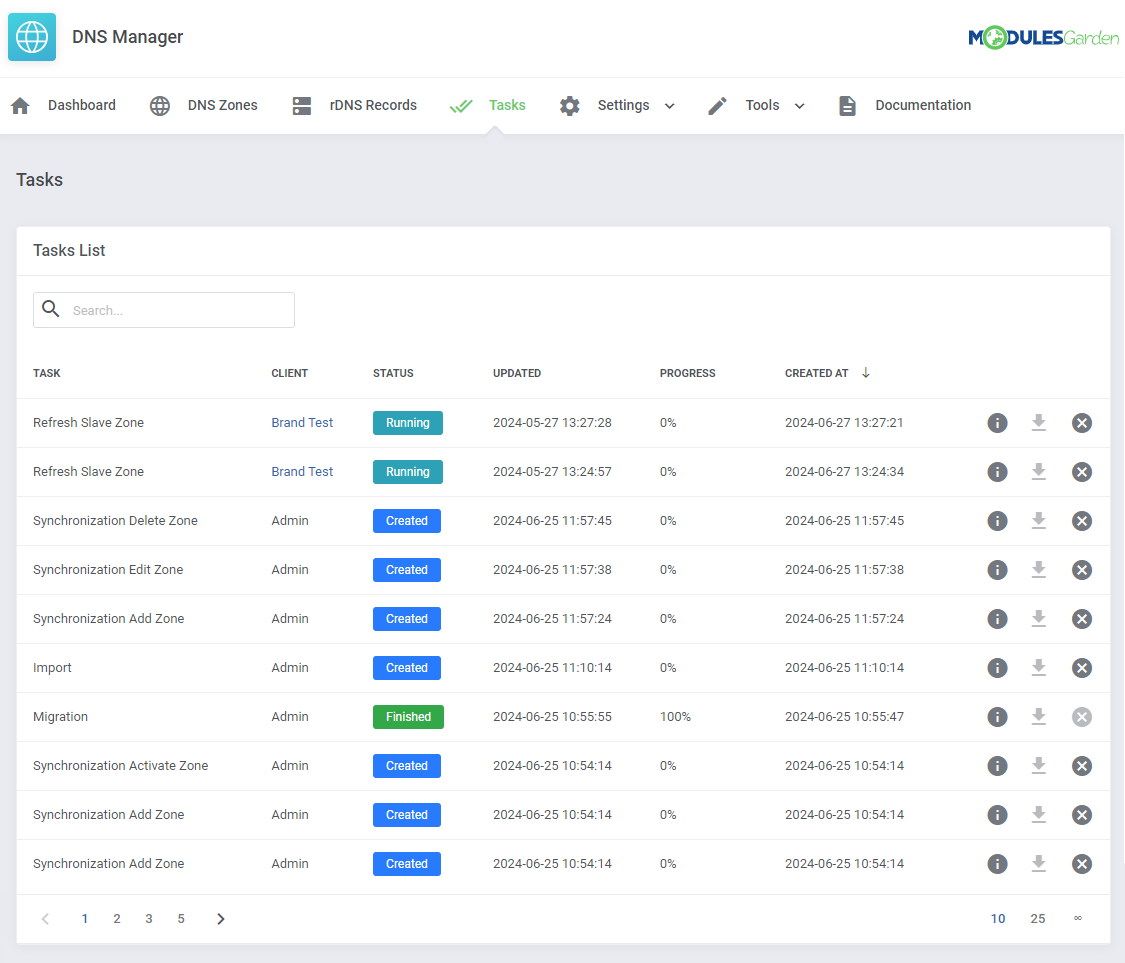Image resolution: width=1125 pixels, height=963 pixels.
Task: Click the Finished status badge on Migration row
Action: [408, 717]
